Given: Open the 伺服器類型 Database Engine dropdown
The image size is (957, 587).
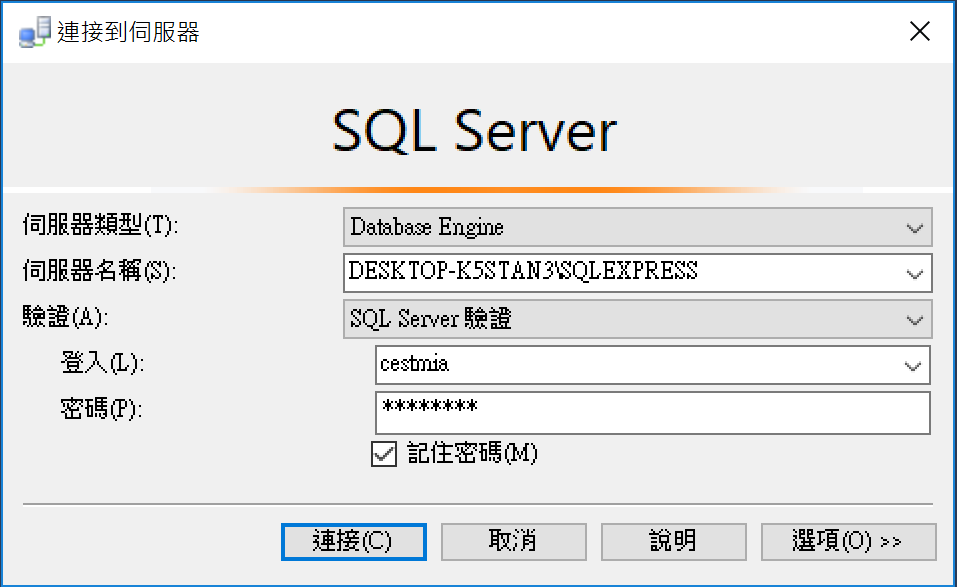Looking at the screenshot, I should click(x=637, y=227).
